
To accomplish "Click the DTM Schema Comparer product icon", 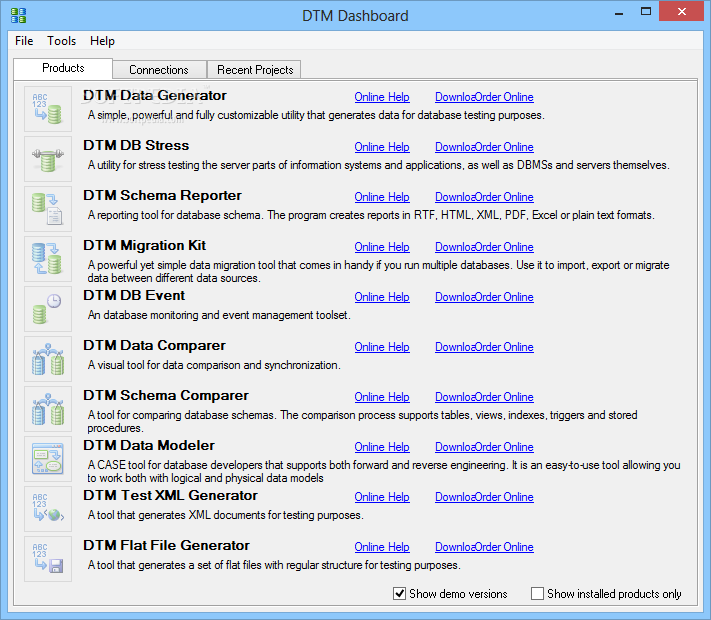I will click(48, 409).
